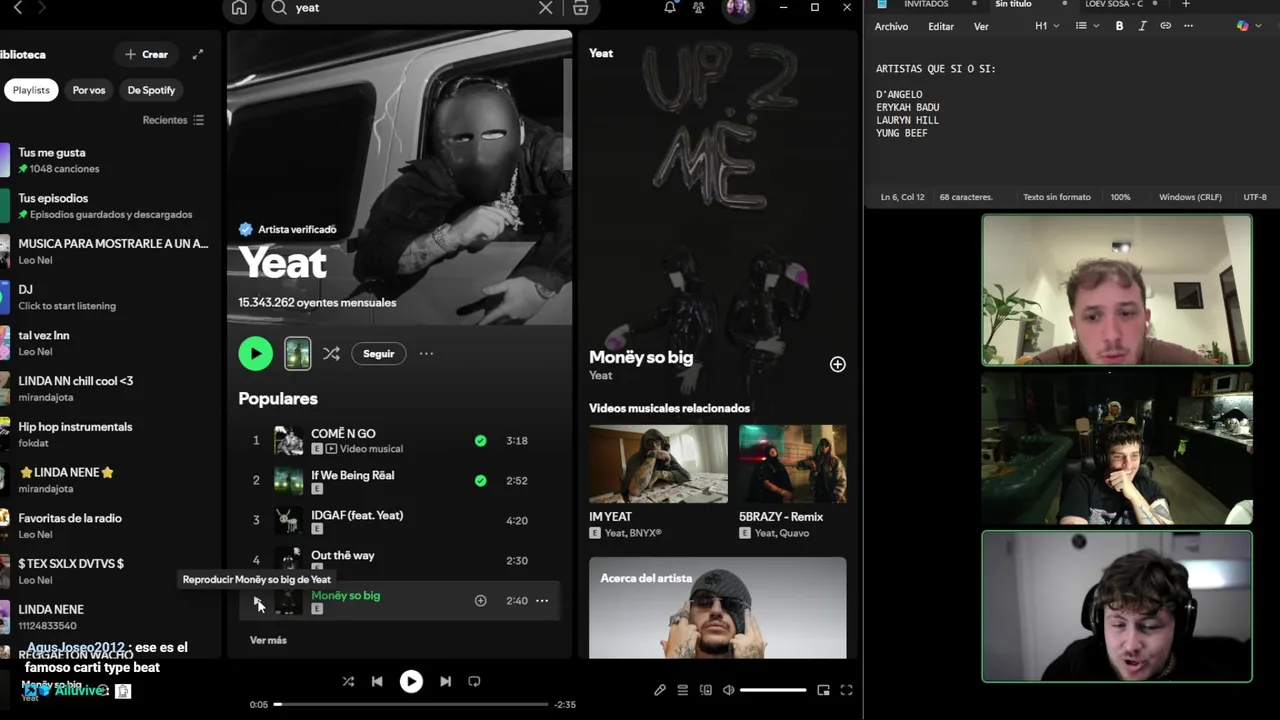Select the Playlists filter chip

click(x=31, y=90)
